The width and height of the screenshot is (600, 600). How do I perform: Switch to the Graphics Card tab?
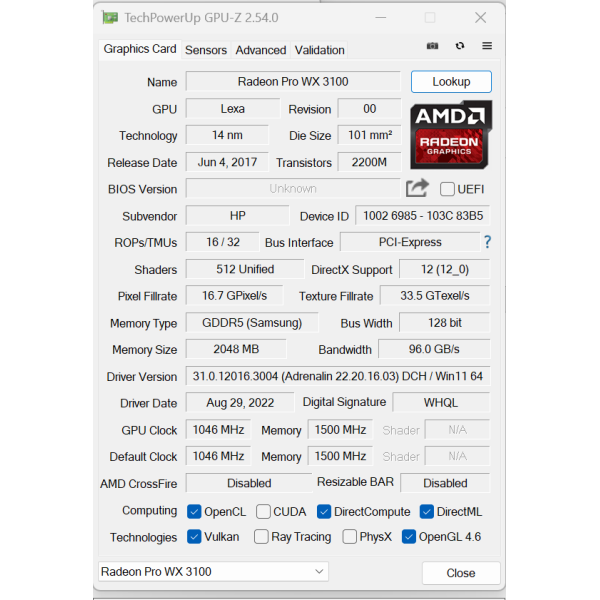click(x=140, y=49)
